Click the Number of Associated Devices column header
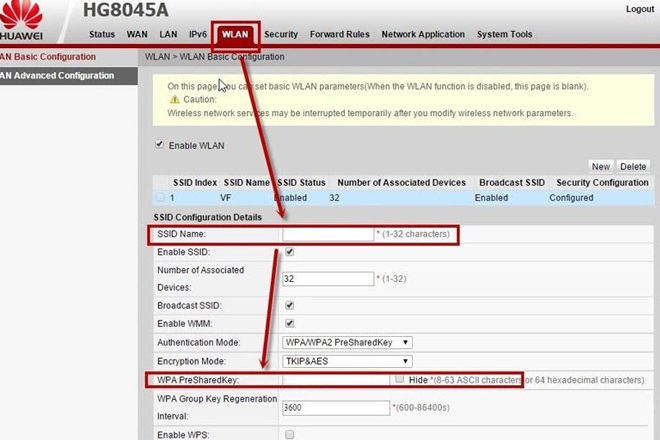 pyautogui.click(x=402, y=183)
